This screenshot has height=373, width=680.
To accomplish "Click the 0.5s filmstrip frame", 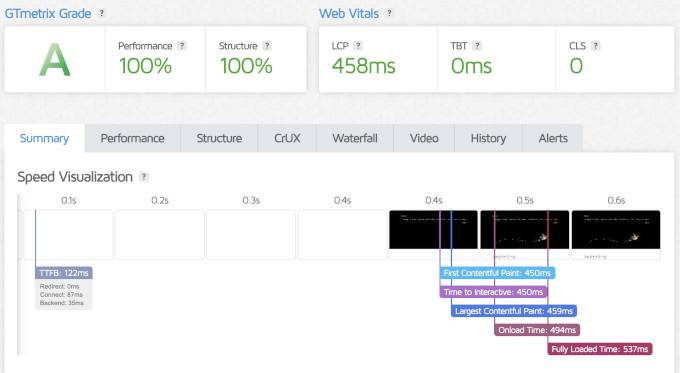I will tap(525, 235).
